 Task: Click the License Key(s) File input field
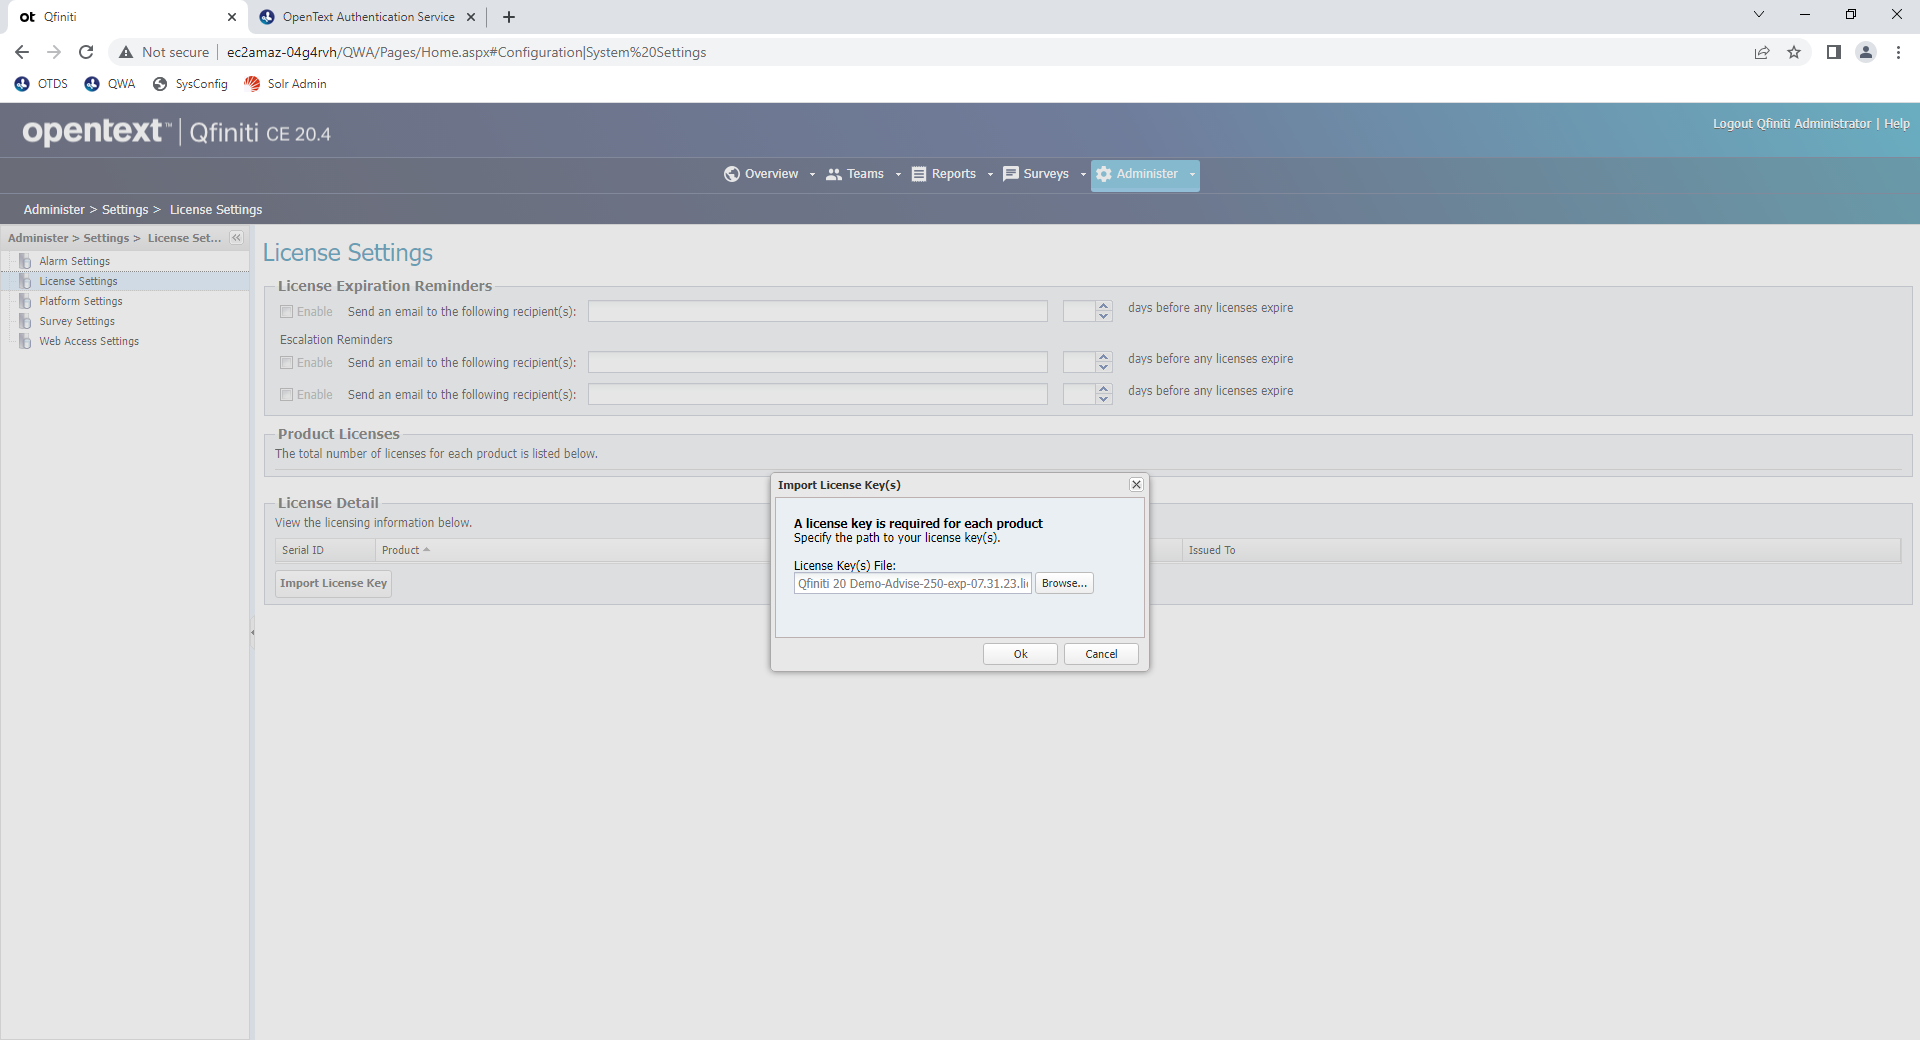(x=912, y=583)
